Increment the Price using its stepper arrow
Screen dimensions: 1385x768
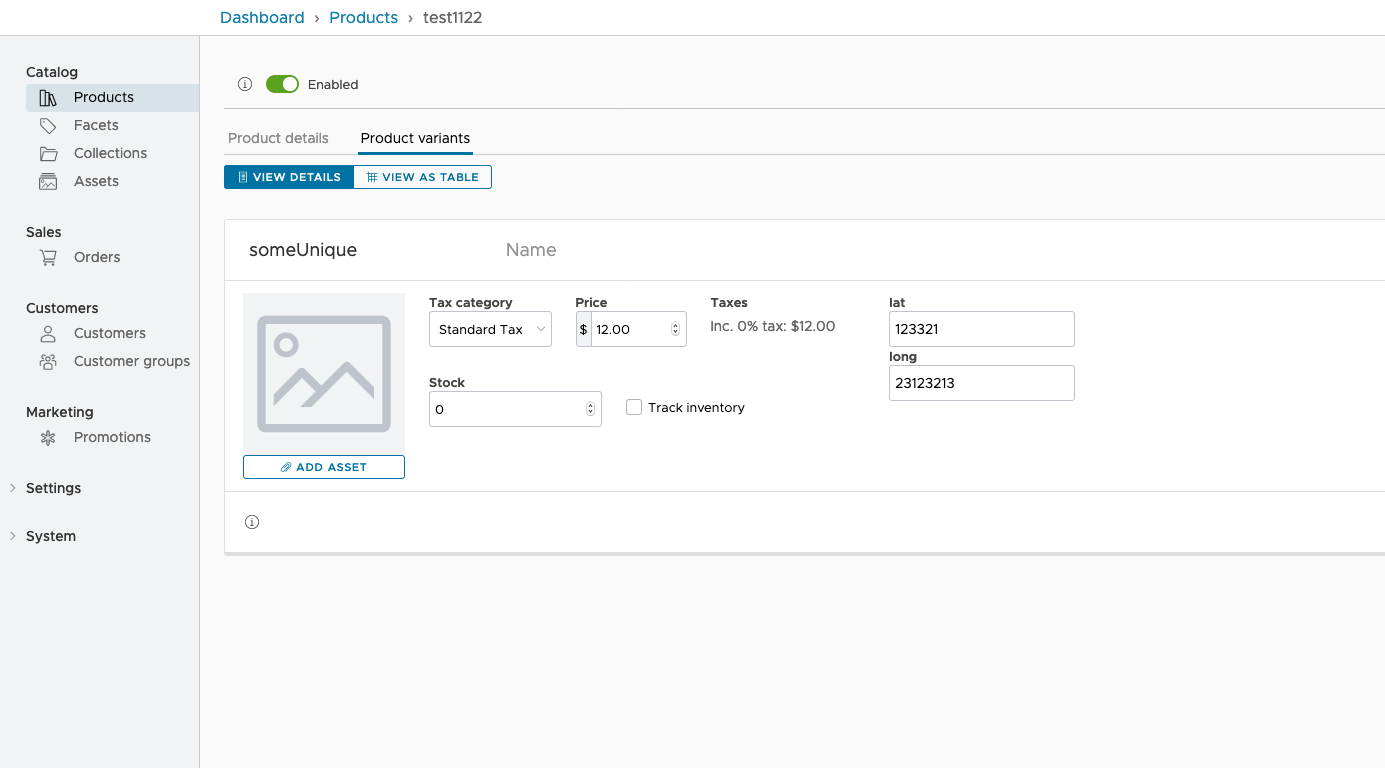[x=678, y=324]
